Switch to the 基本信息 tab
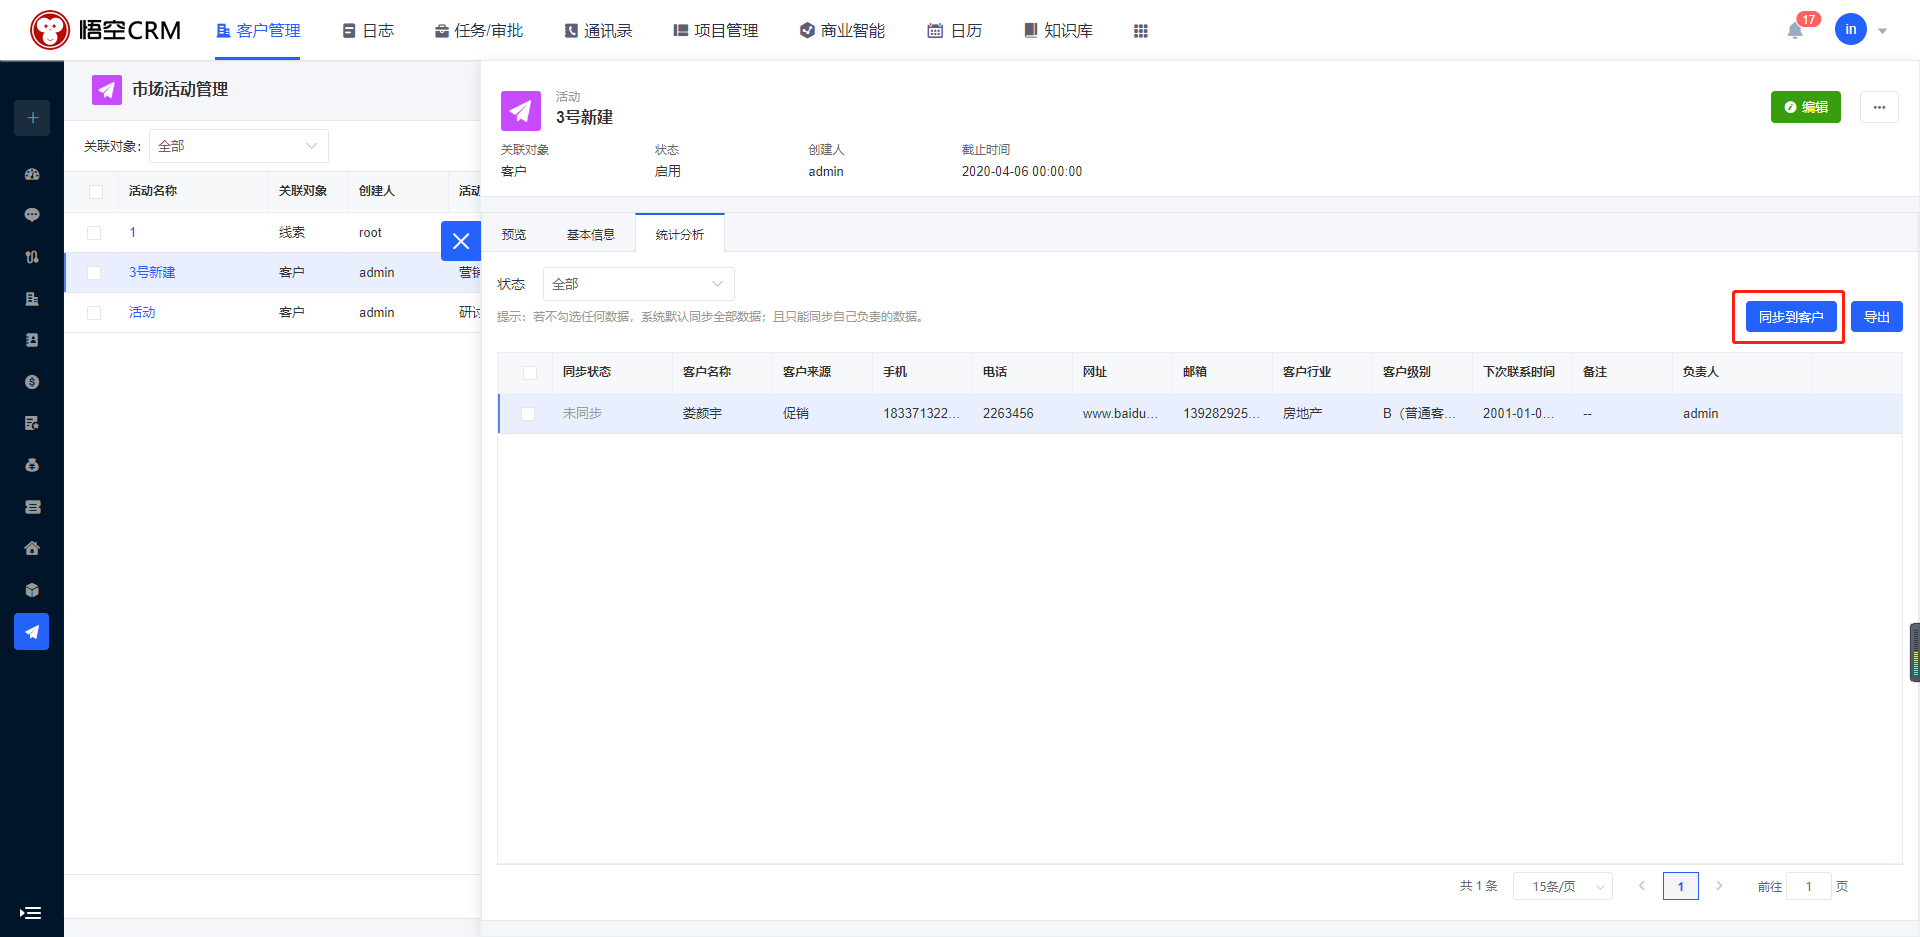 (x=590, y=235)
